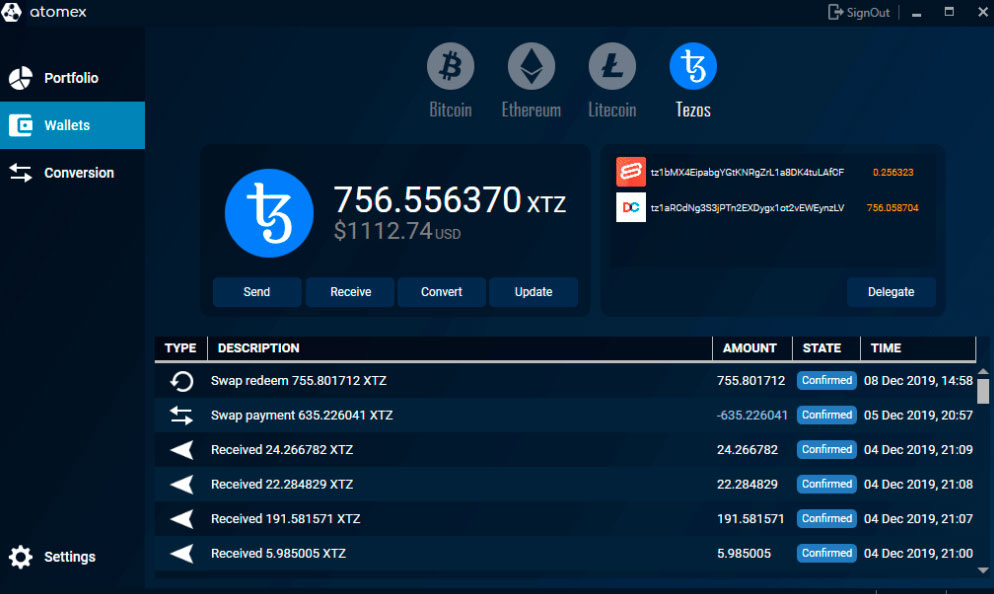
Task: Open the Wallets section
Action: (x=72, y=125)
